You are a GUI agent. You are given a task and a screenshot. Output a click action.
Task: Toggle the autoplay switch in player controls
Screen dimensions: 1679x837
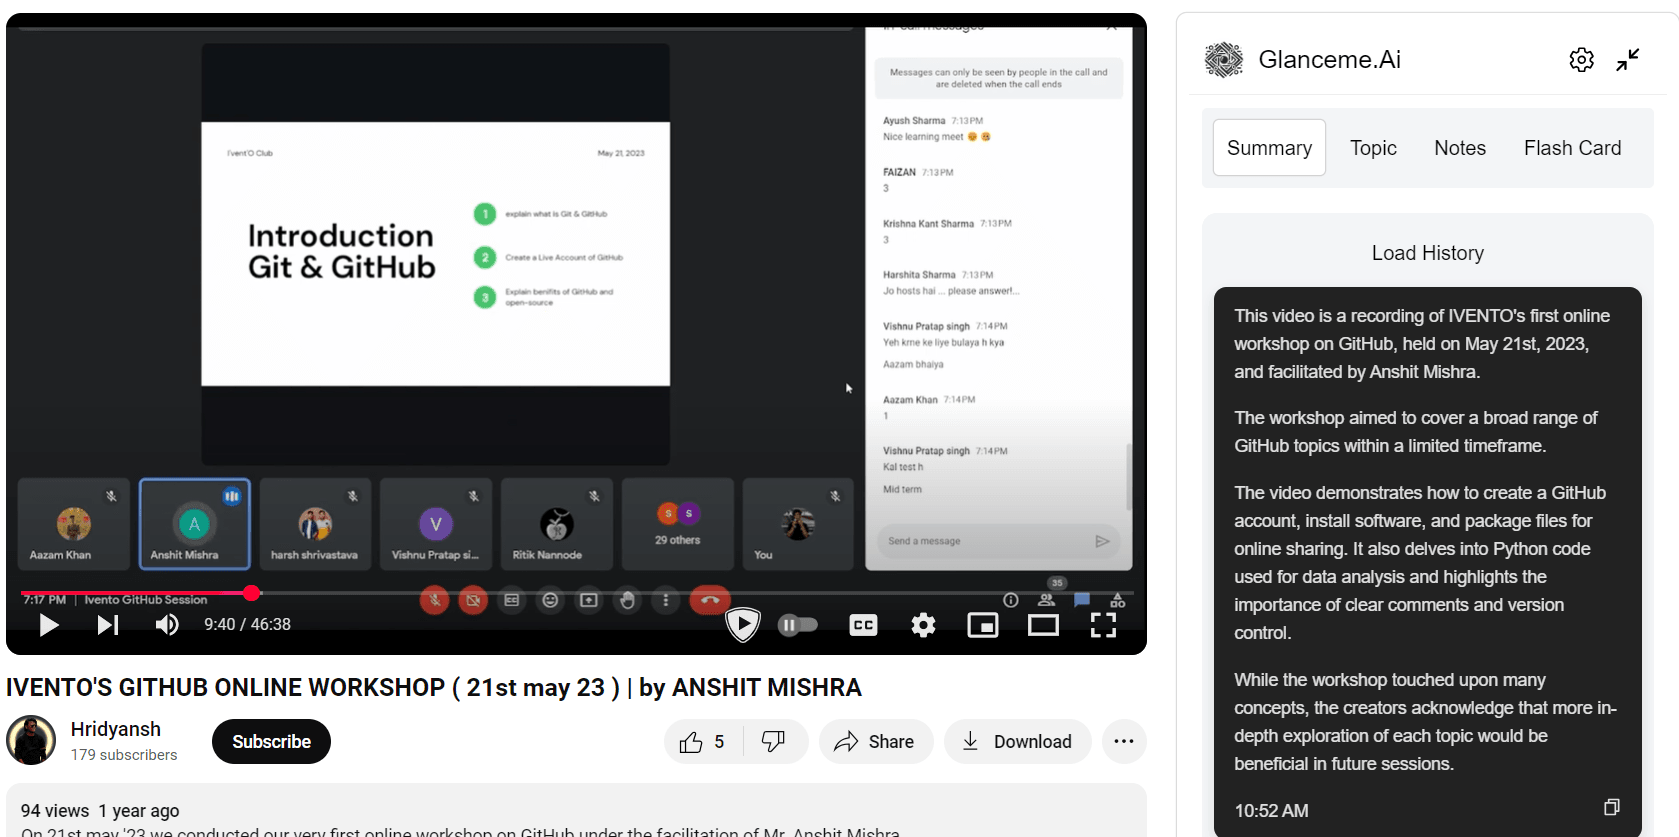click(798, 625)
